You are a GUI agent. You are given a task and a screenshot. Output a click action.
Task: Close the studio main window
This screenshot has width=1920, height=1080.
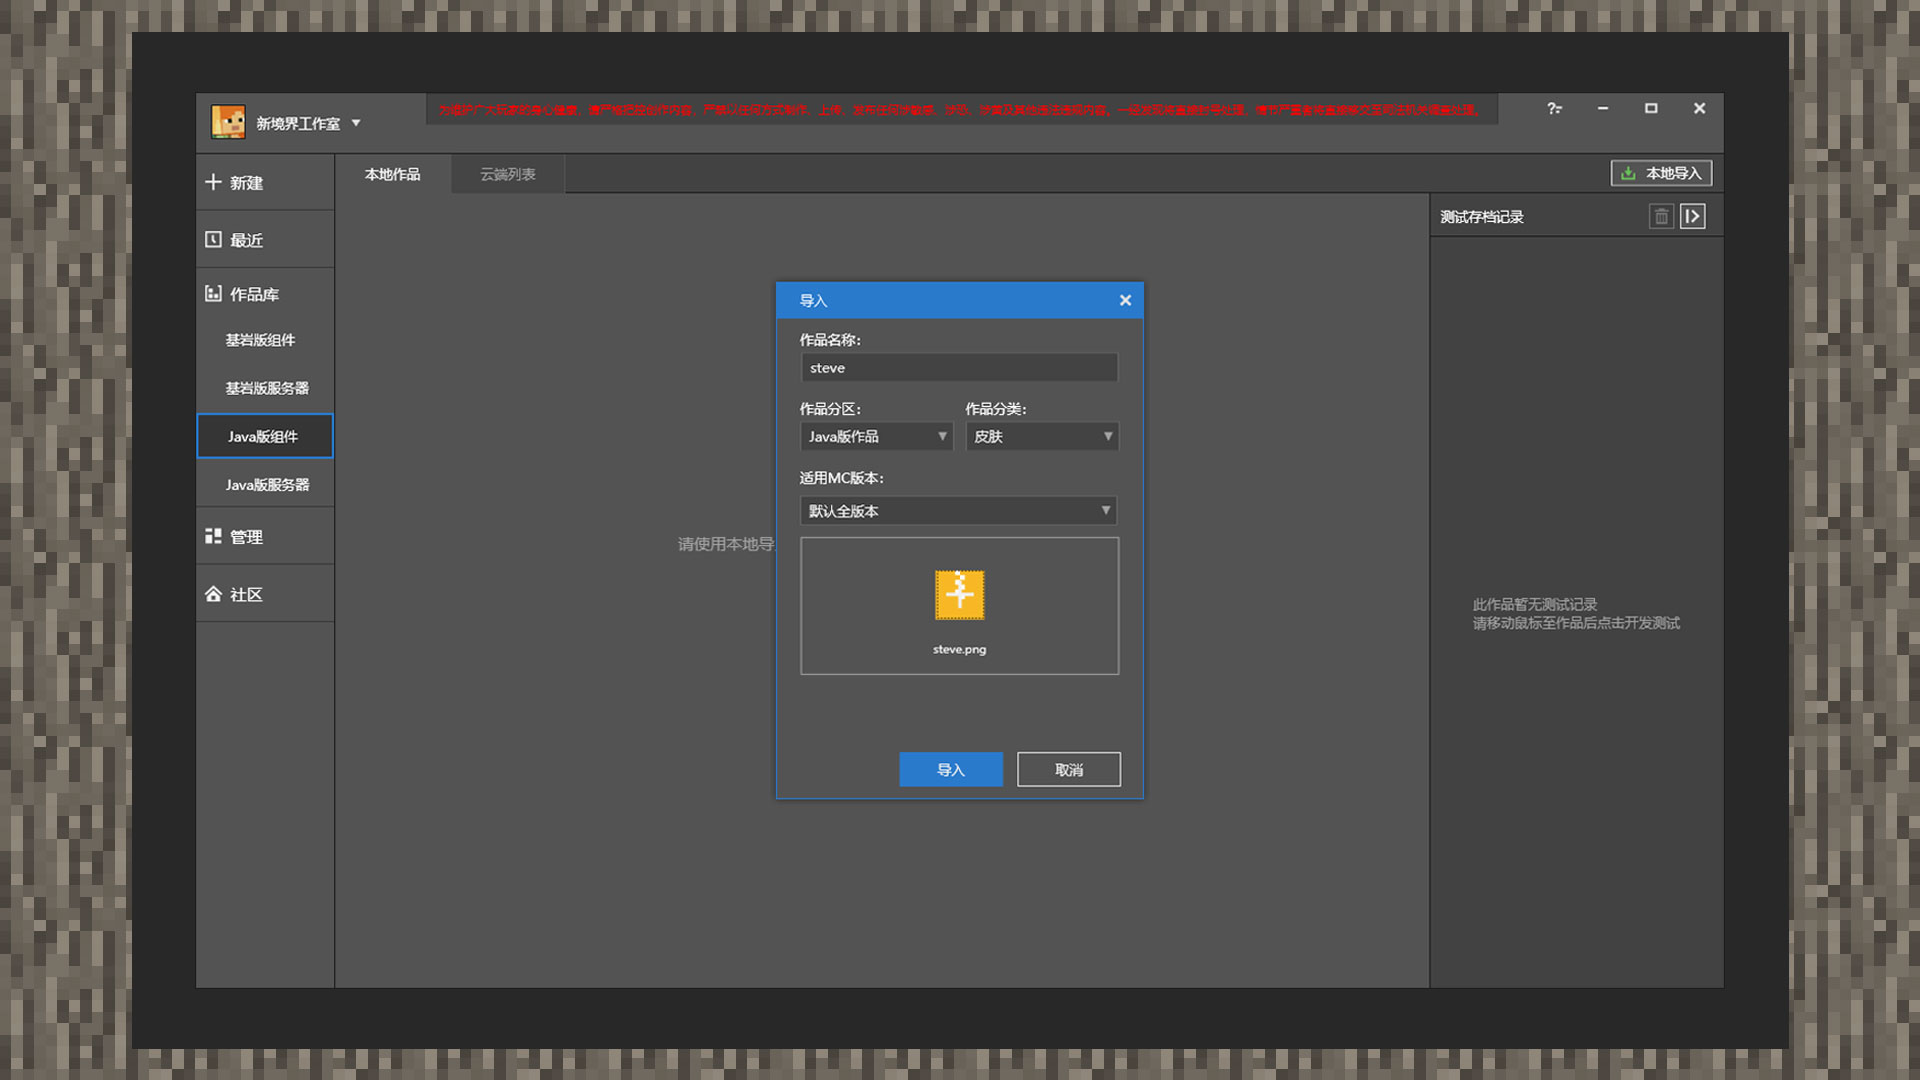pos(1699,108)
